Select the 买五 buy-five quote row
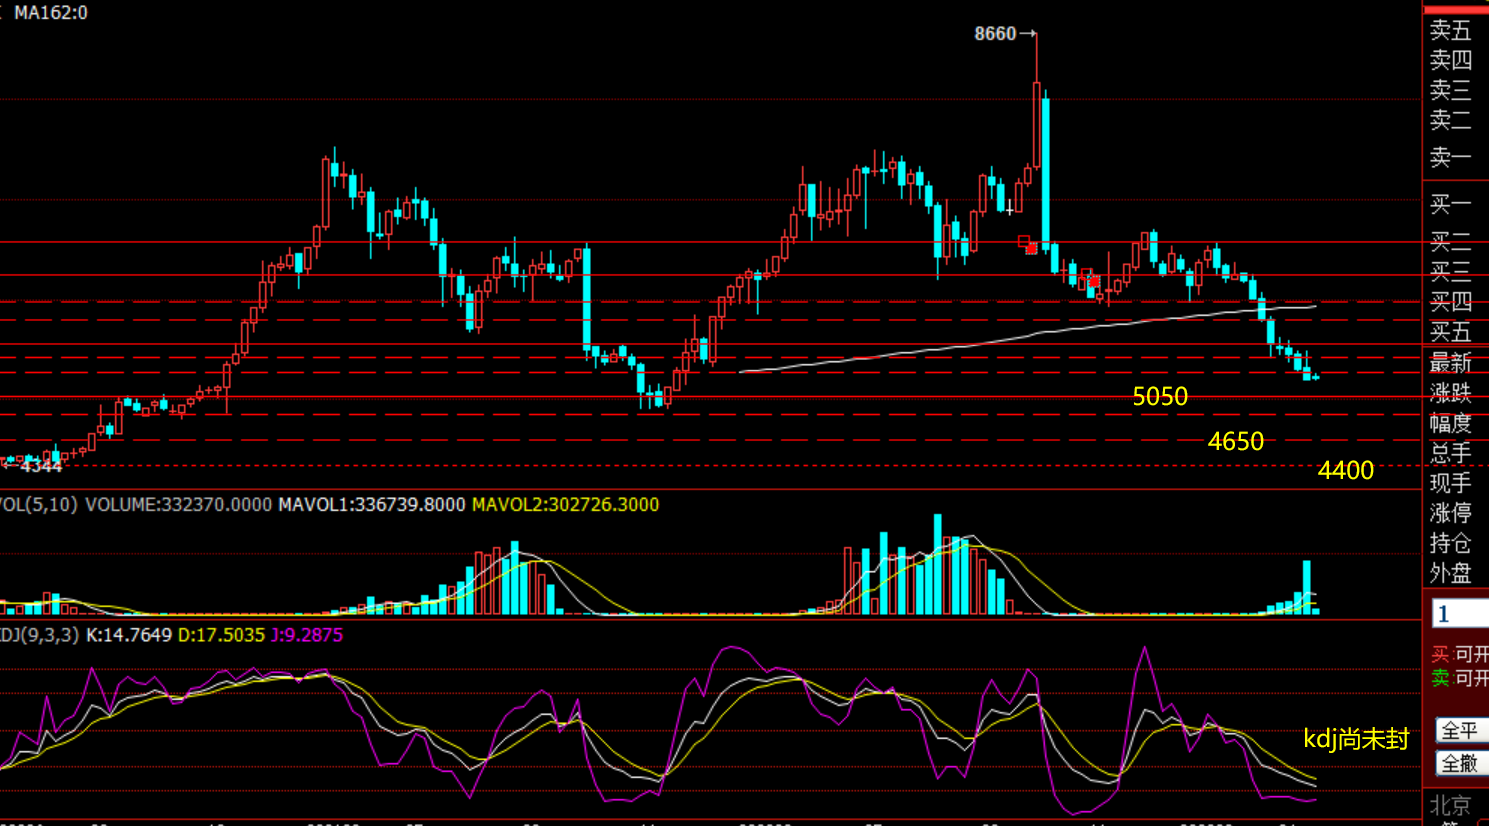 [x=1451, y=332]
